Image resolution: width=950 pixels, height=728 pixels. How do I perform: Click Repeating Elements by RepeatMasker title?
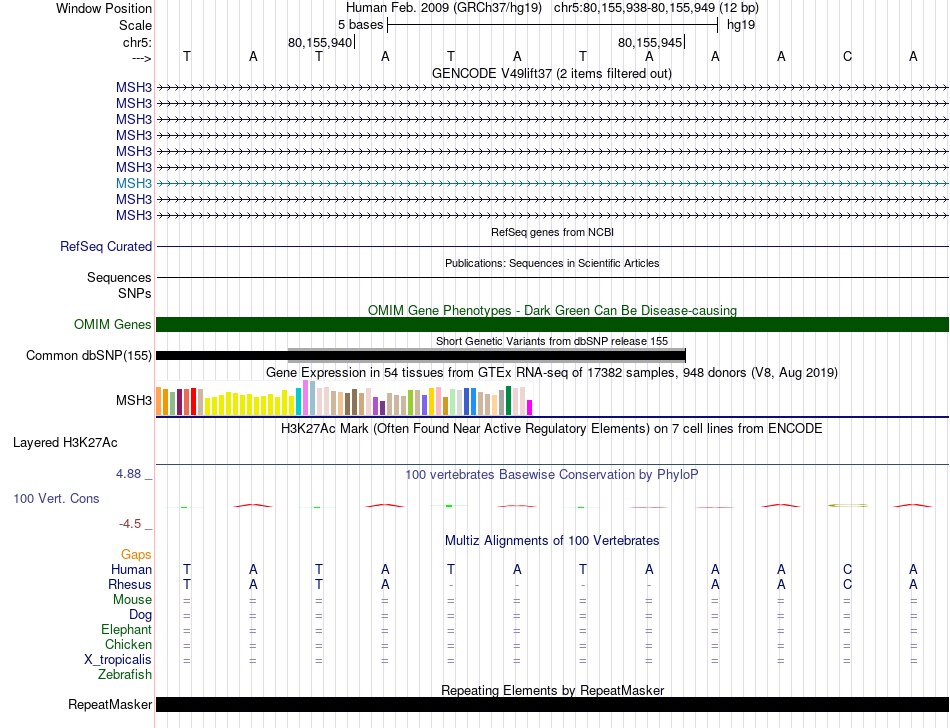coord(553,690)
